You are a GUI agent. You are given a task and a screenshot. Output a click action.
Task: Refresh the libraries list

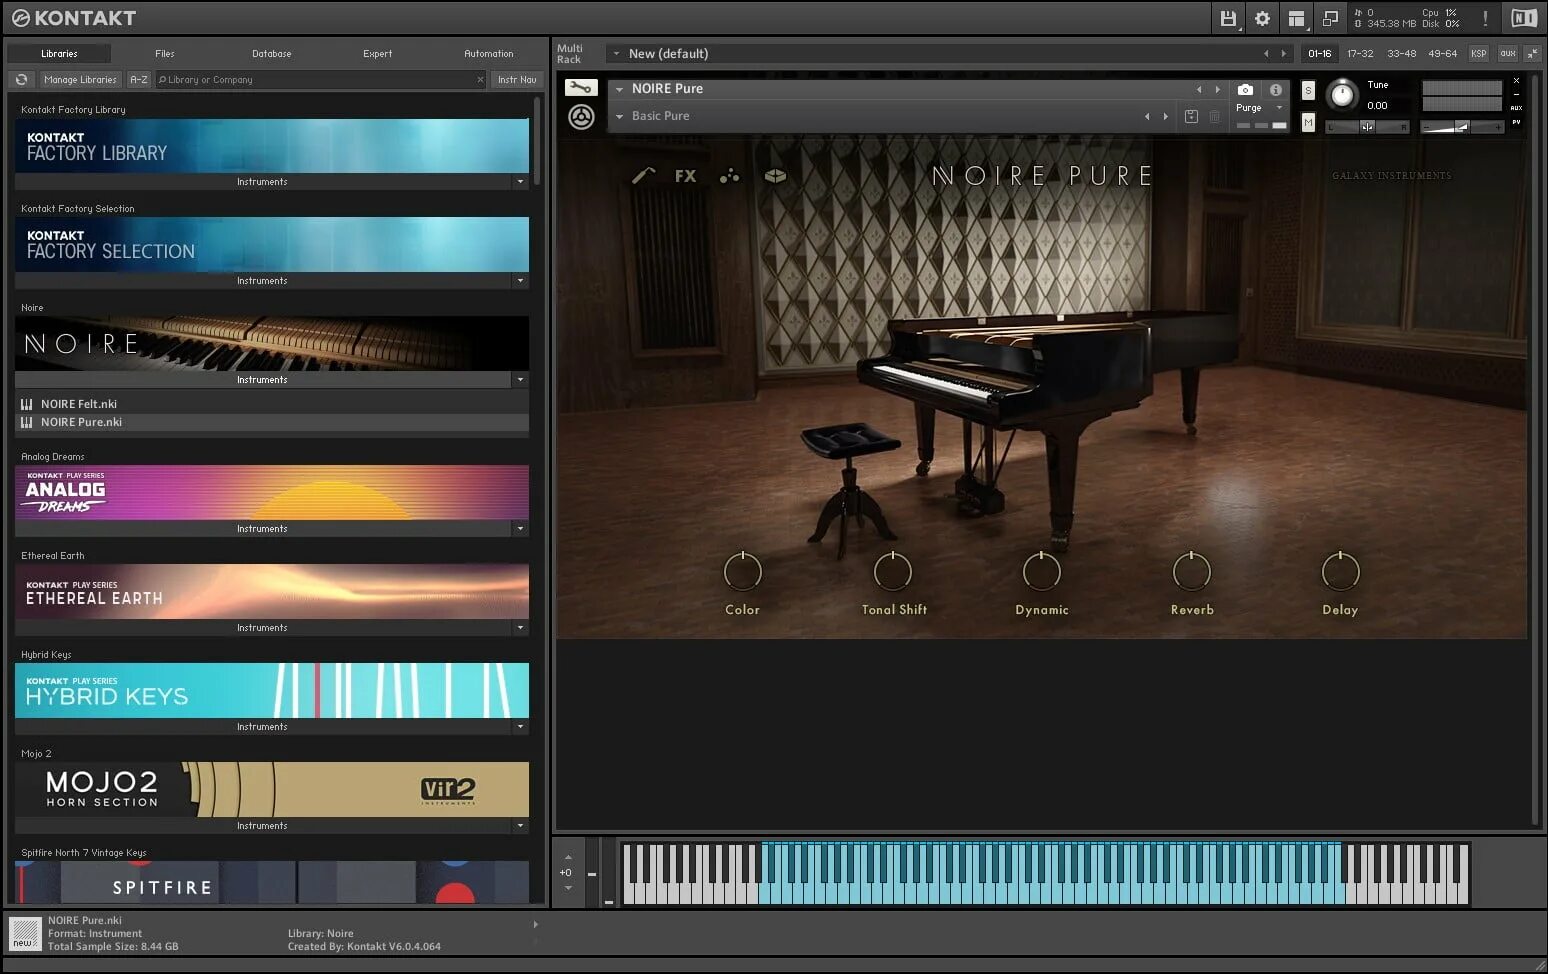coord(21,79)
